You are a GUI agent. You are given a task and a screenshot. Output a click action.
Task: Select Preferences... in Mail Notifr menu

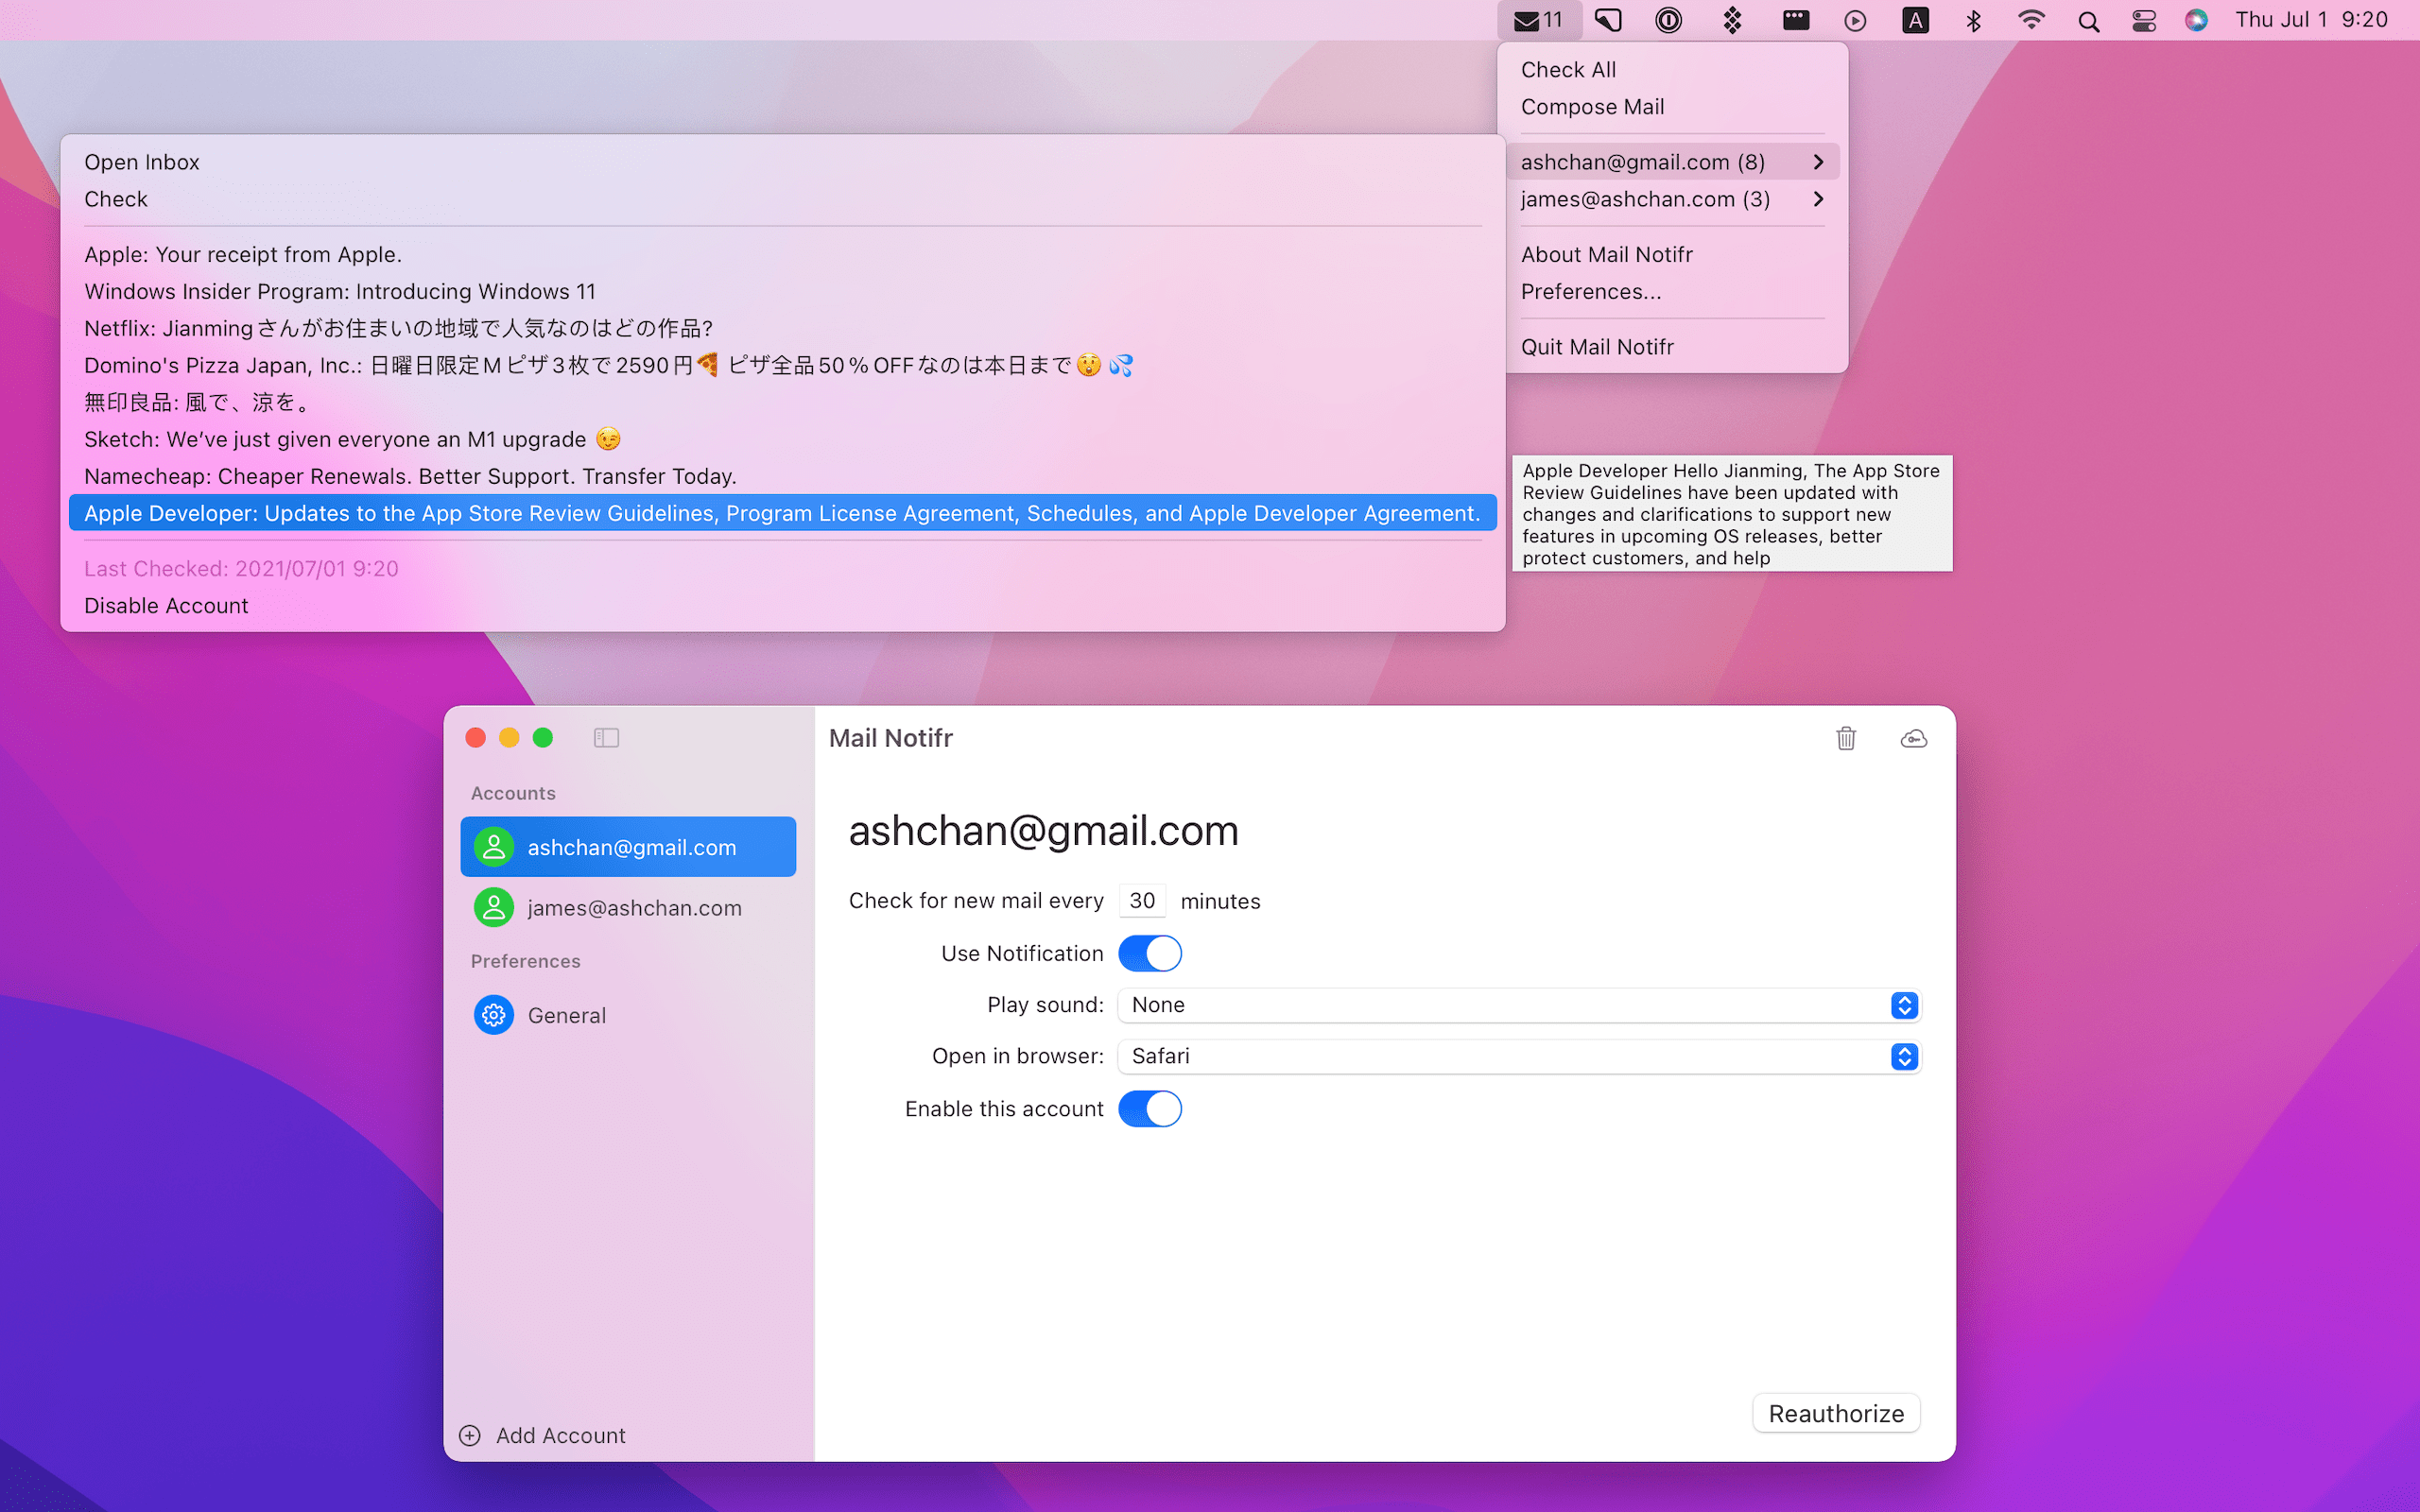(x=1590, y=292)
